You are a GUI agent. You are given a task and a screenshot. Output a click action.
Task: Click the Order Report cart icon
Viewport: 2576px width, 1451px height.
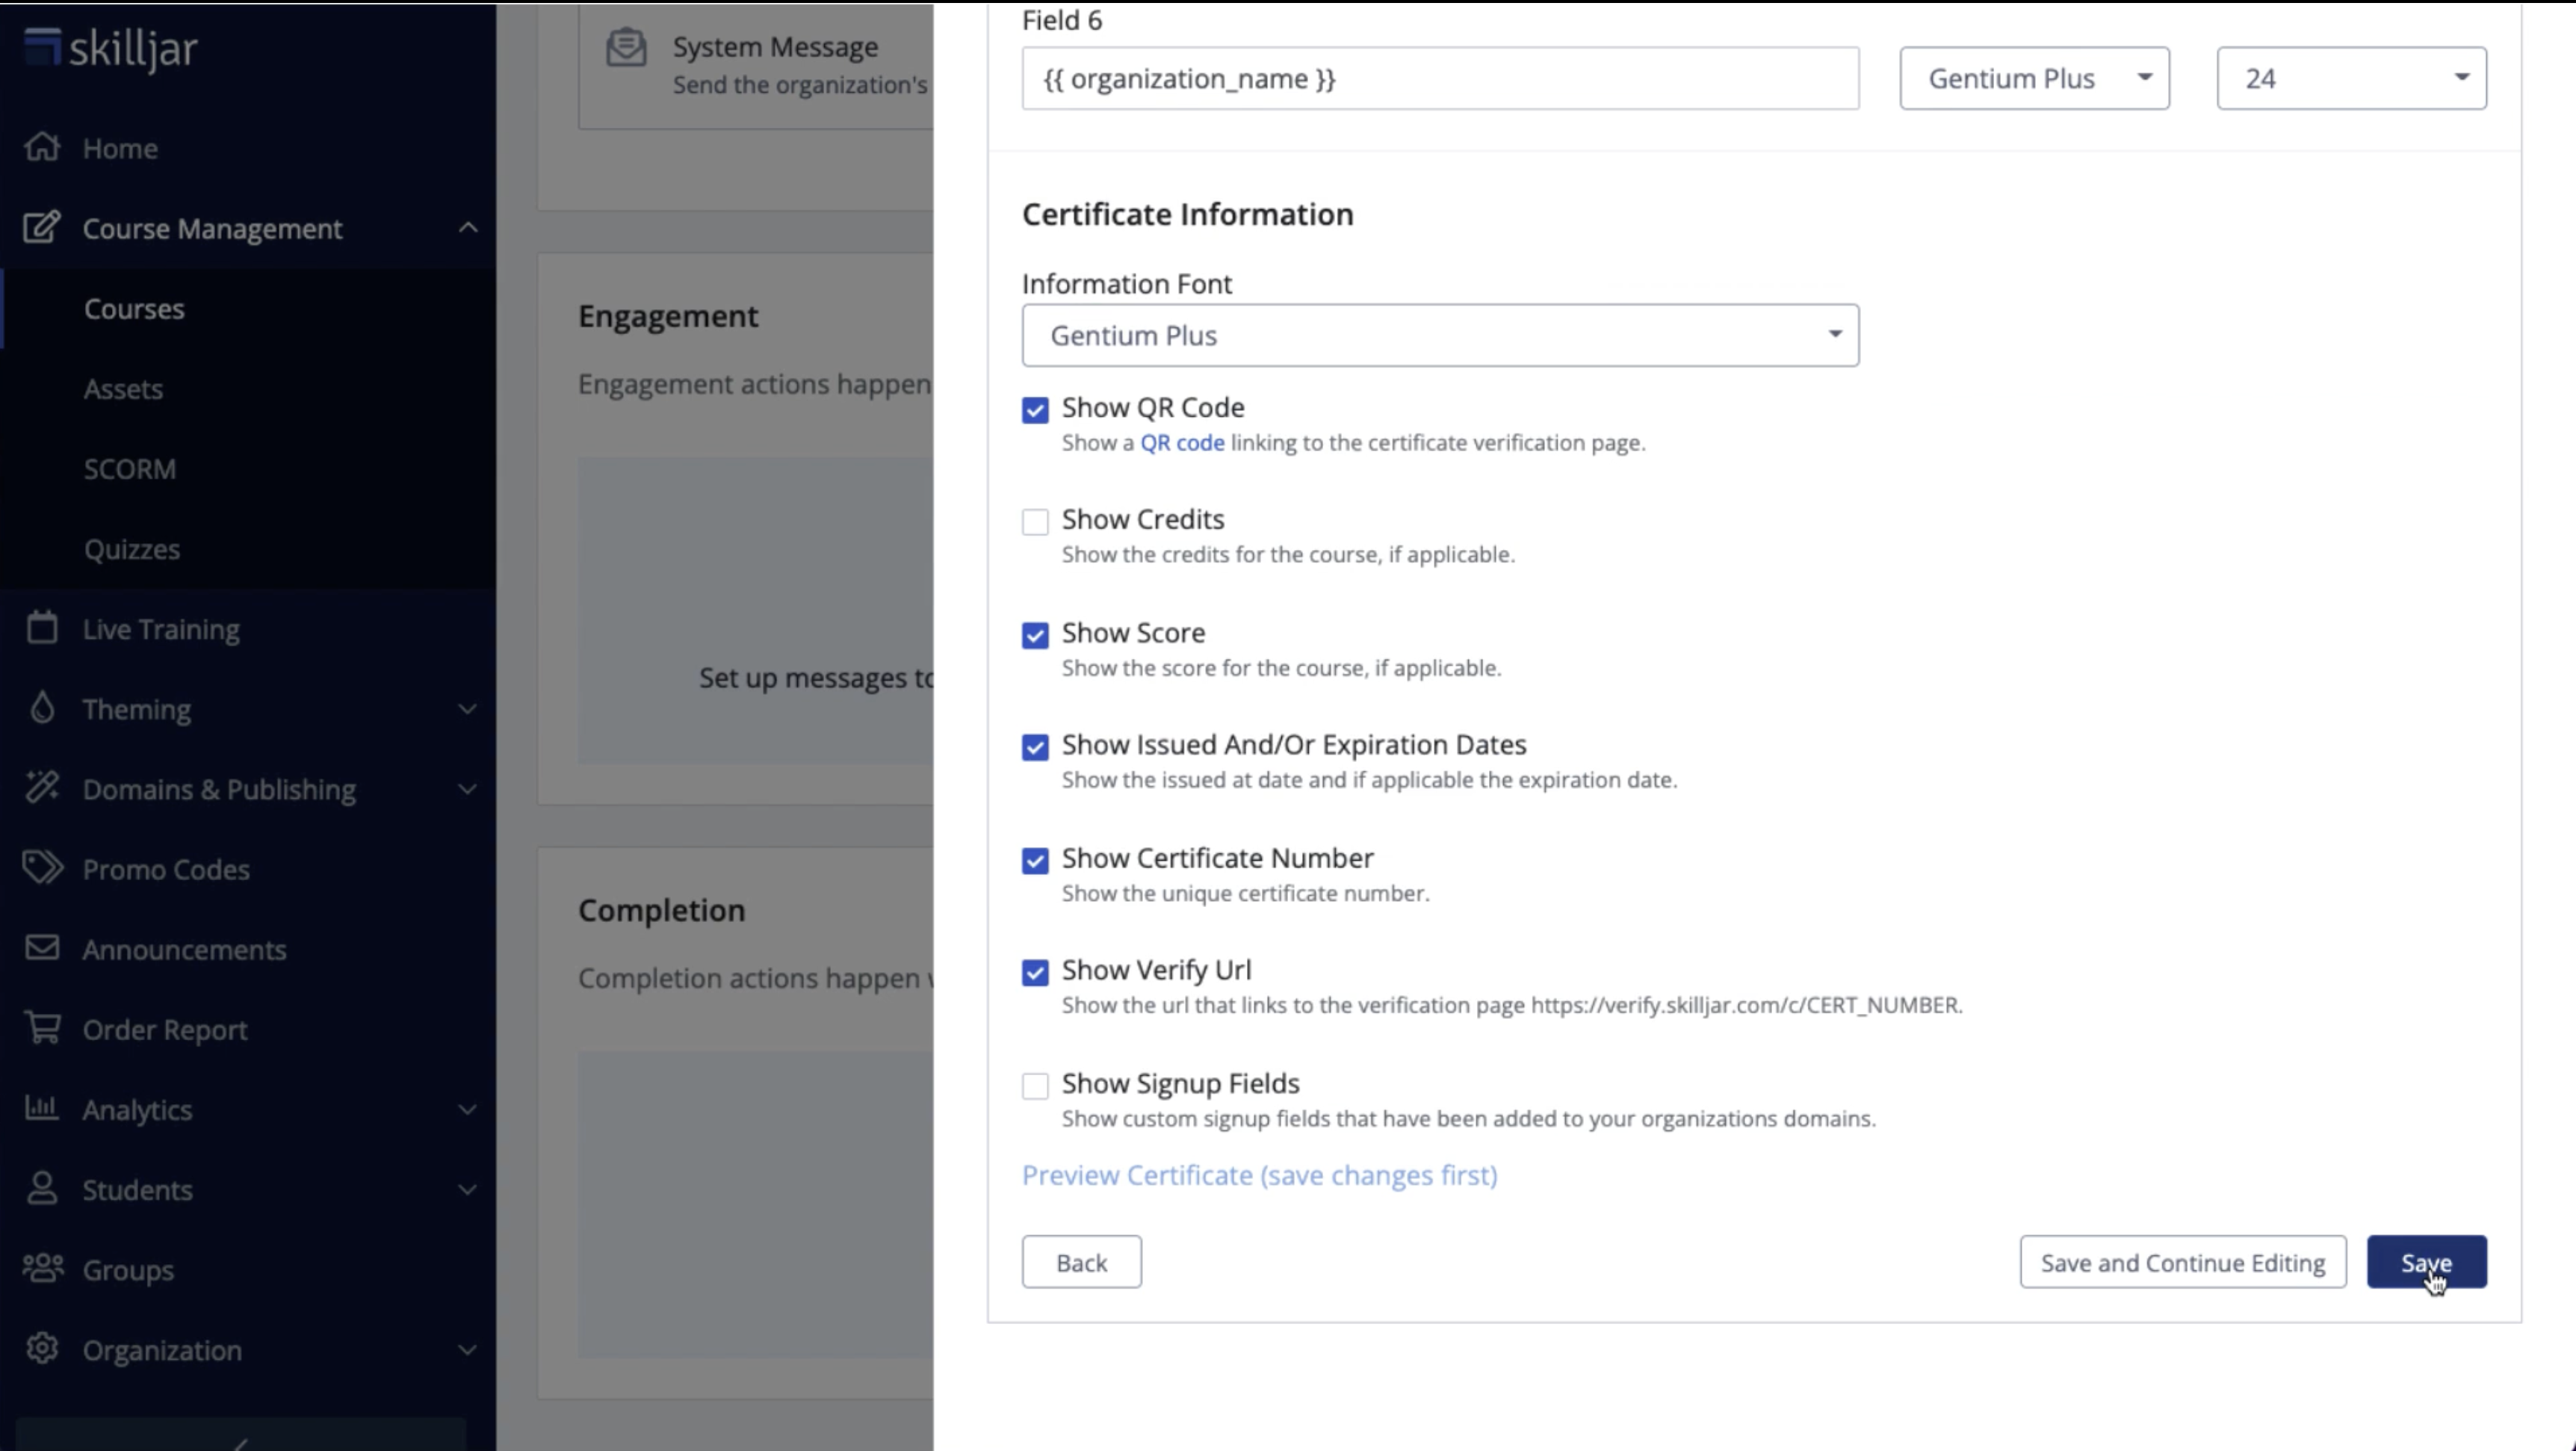click(x=42, y=1028)
